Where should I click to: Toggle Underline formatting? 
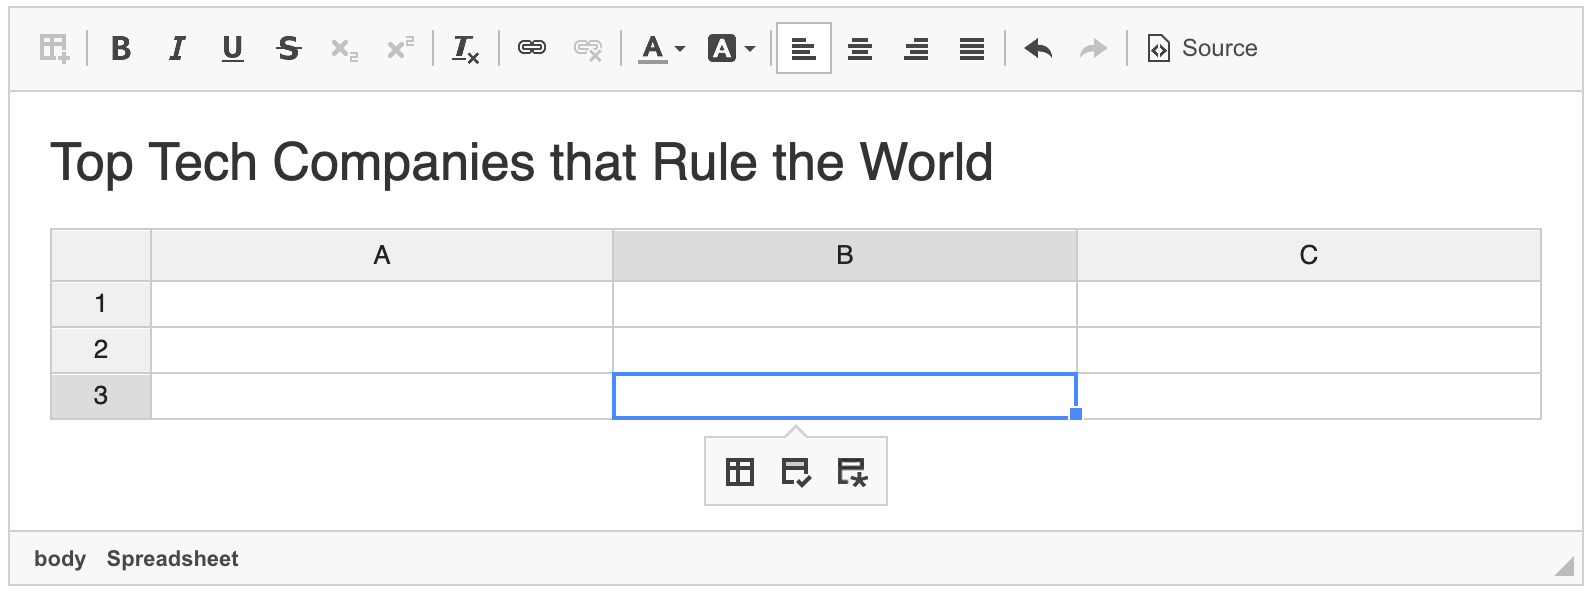pyautogui.click(x=233, y=48)
